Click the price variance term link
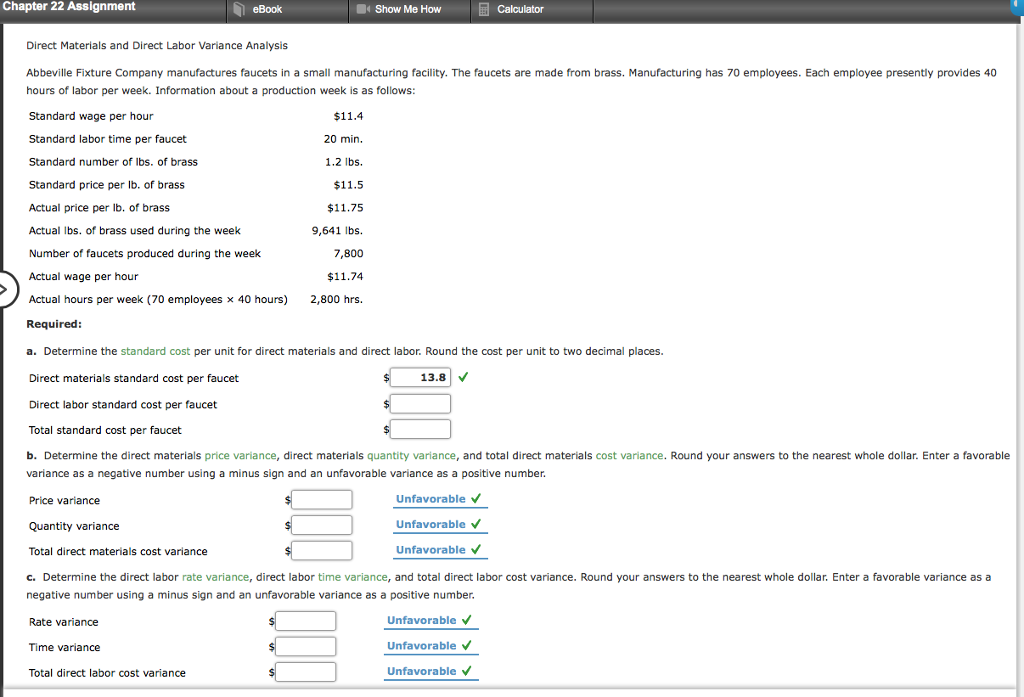Screen dimensions: 1024x697 [x=239, y=455]
